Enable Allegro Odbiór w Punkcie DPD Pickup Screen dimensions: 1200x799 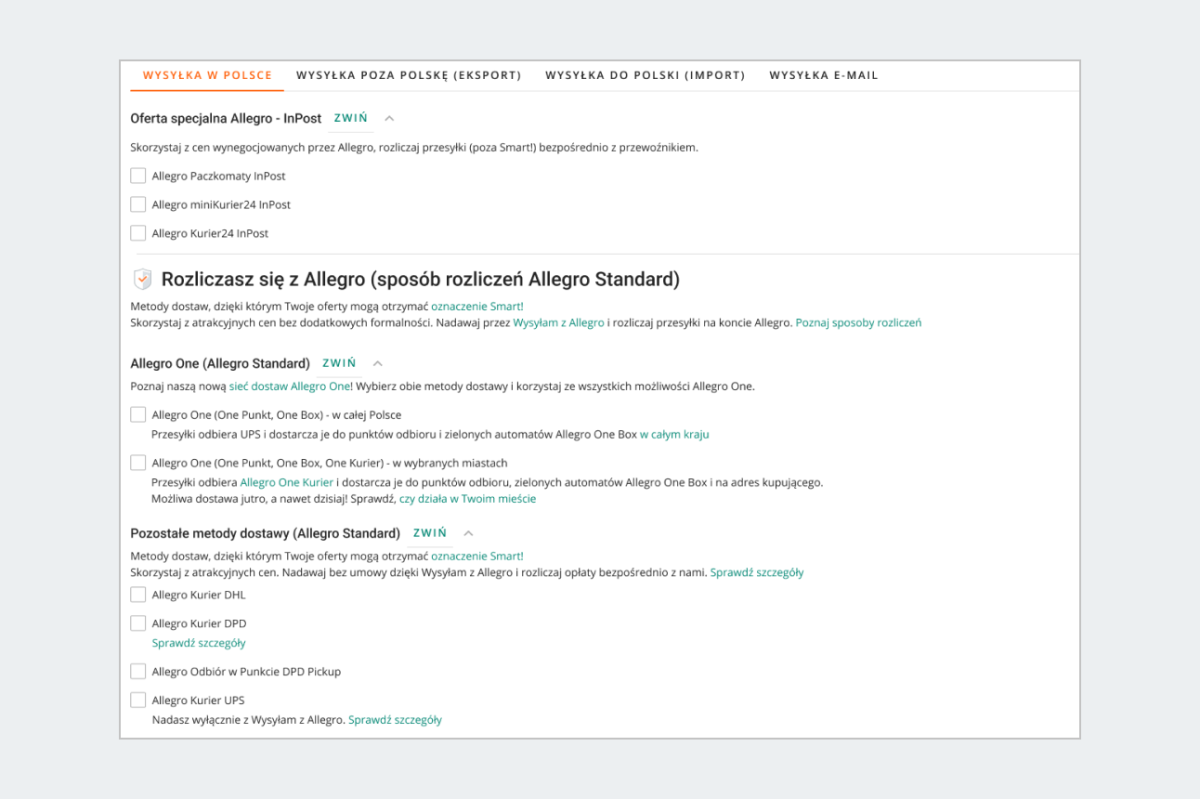138,671
